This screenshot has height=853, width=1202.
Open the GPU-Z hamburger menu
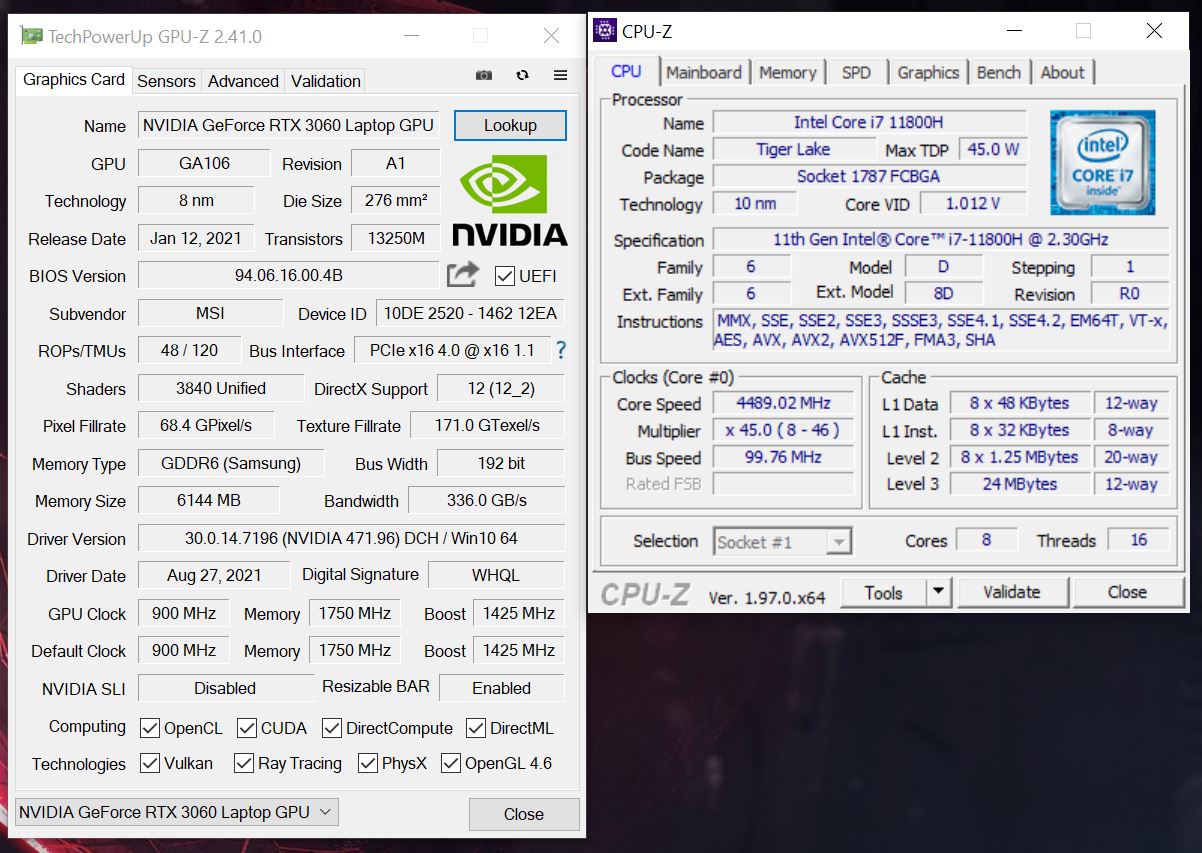click(x=560, y=76)
